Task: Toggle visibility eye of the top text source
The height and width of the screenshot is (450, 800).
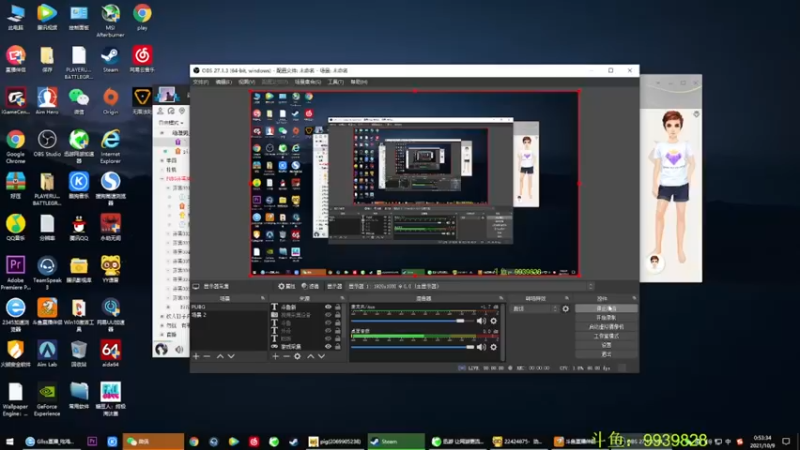Action: (x=328, y=307)
